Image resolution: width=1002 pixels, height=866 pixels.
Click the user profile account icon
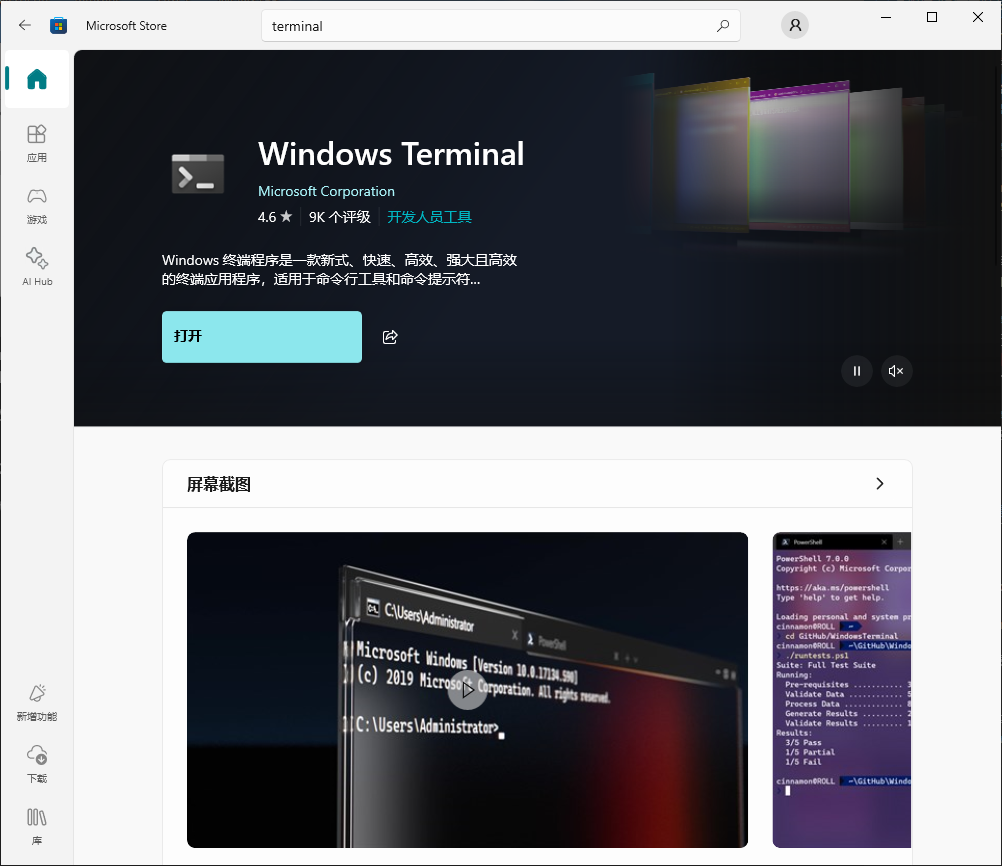(x=795, y=26)
